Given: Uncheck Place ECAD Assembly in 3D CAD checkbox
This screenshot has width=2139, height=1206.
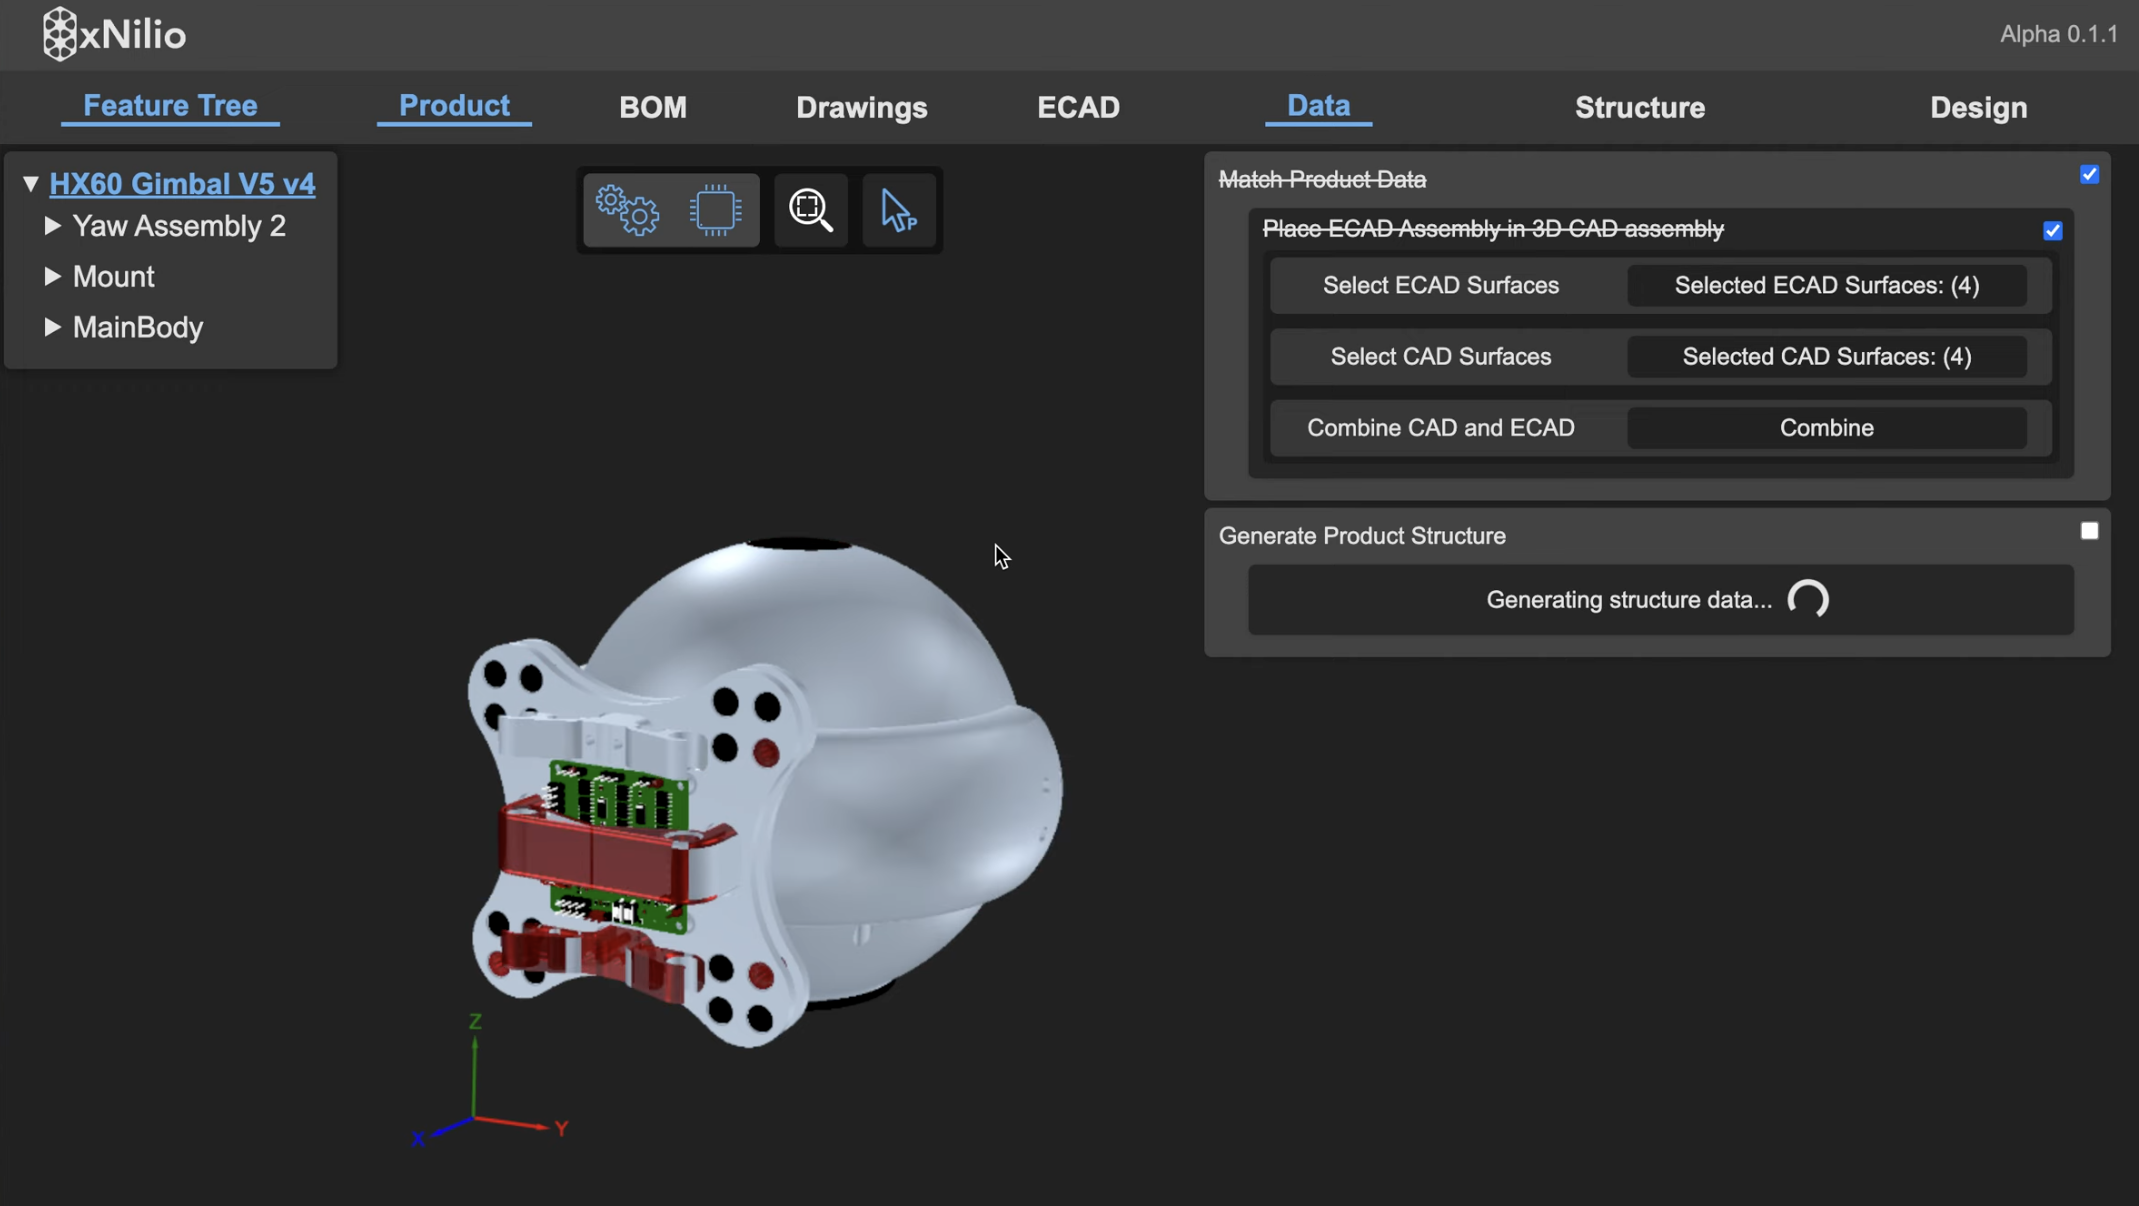Looking at the screenshot, I should [x=2052, y=231].
